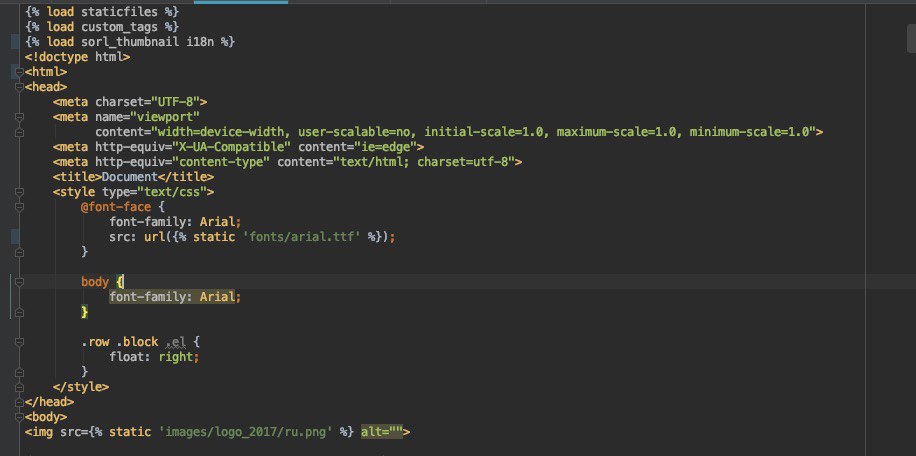Click the "text/css" type value
Viewport: 916px width, 456px height.
point(172,192)
